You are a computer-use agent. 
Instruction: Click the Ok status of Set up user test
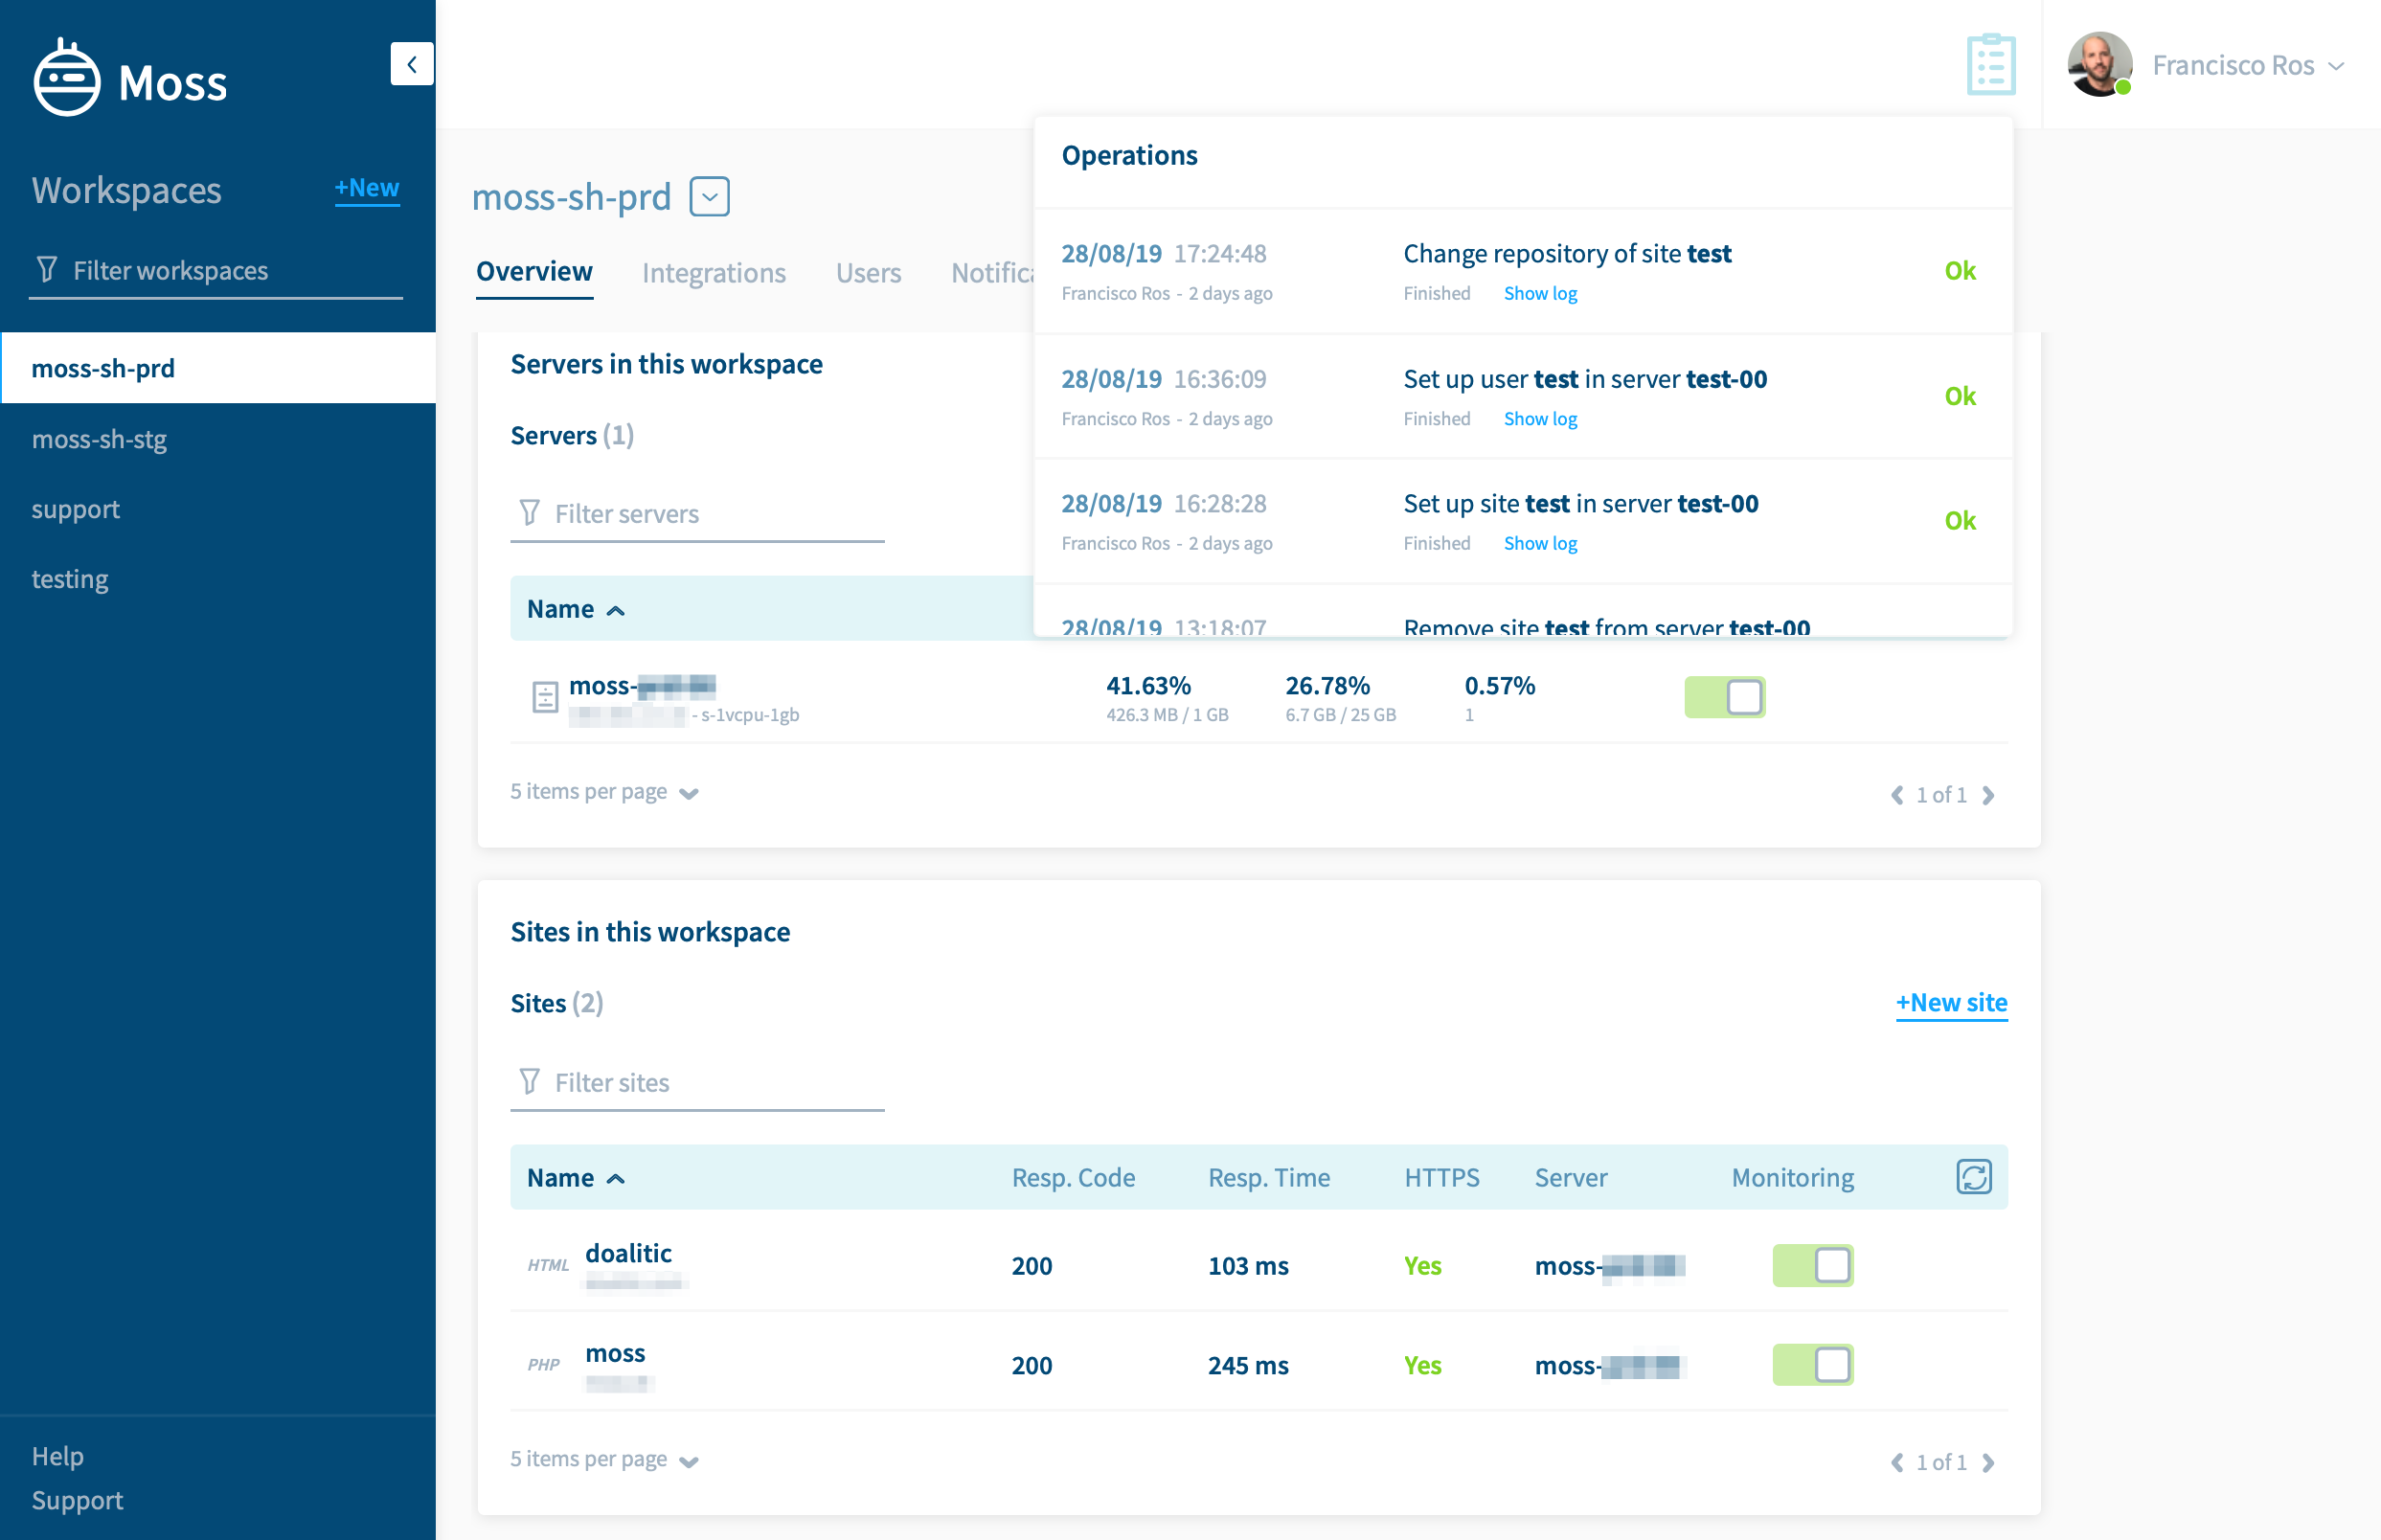click(1960, 396)
